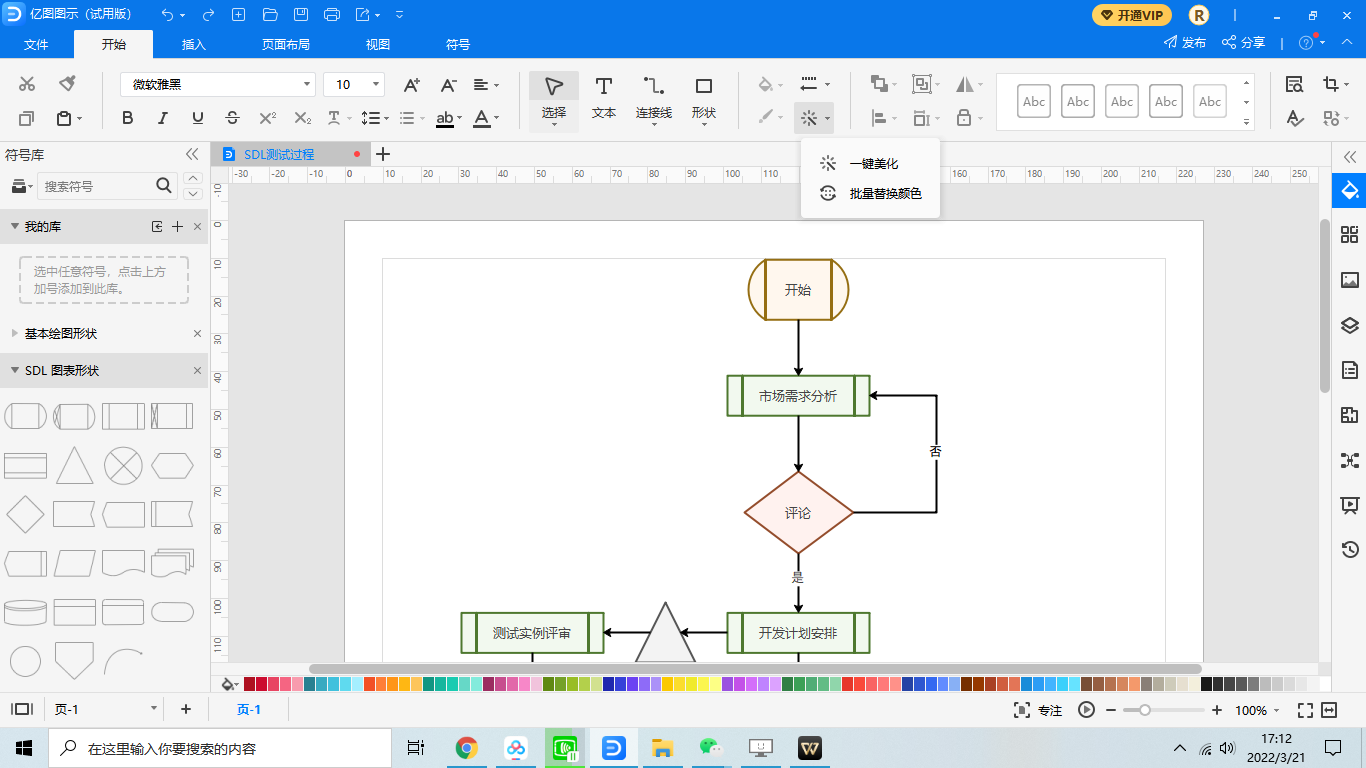The image size is (1366, 768).
Task: Choose 批量替换颜色 from the dropdown menu
Action: (x=884, y=193)
